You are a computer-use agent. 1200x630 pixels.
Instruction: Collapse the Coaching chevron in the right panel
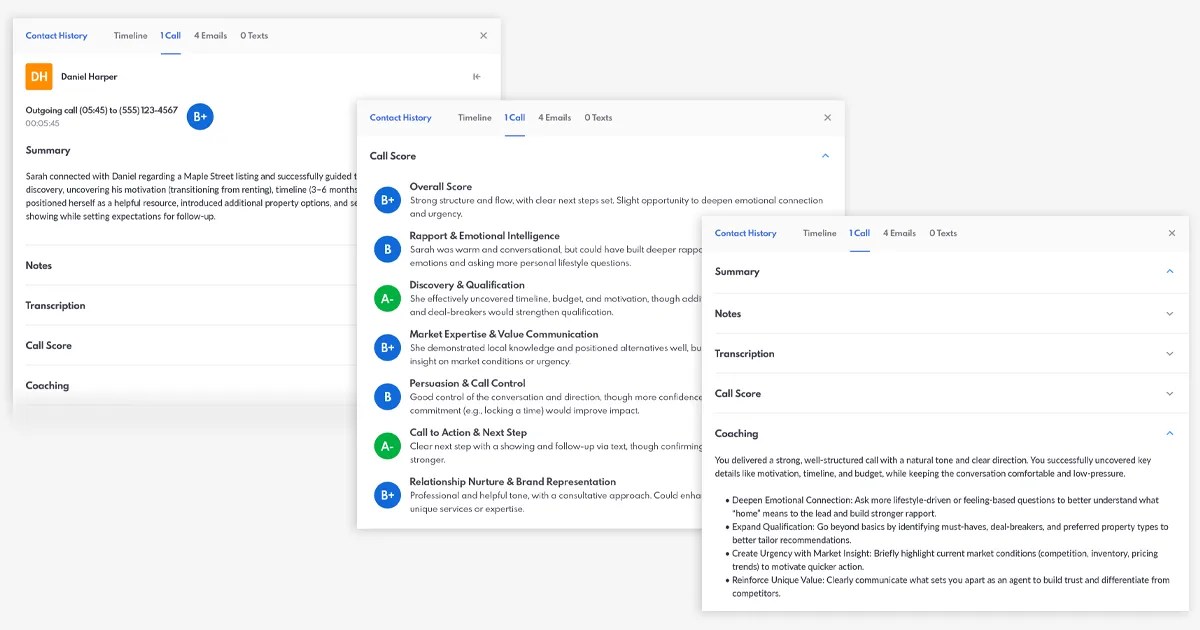1170,434
